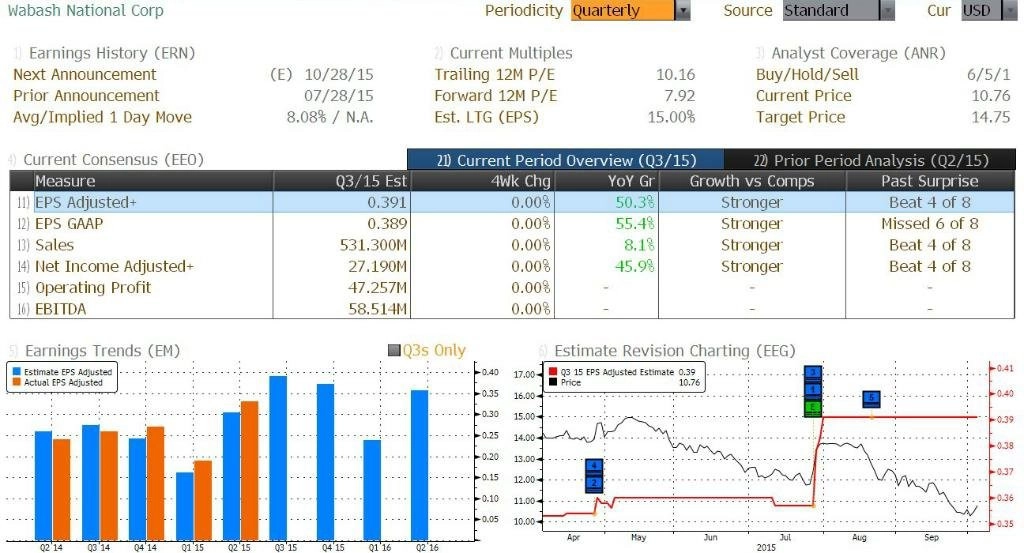The width and height of the screenshot is (1024, 553).
Task: Click red Q3 15 EPS Estimate legend swatch
Action: [x=553, y=371]
